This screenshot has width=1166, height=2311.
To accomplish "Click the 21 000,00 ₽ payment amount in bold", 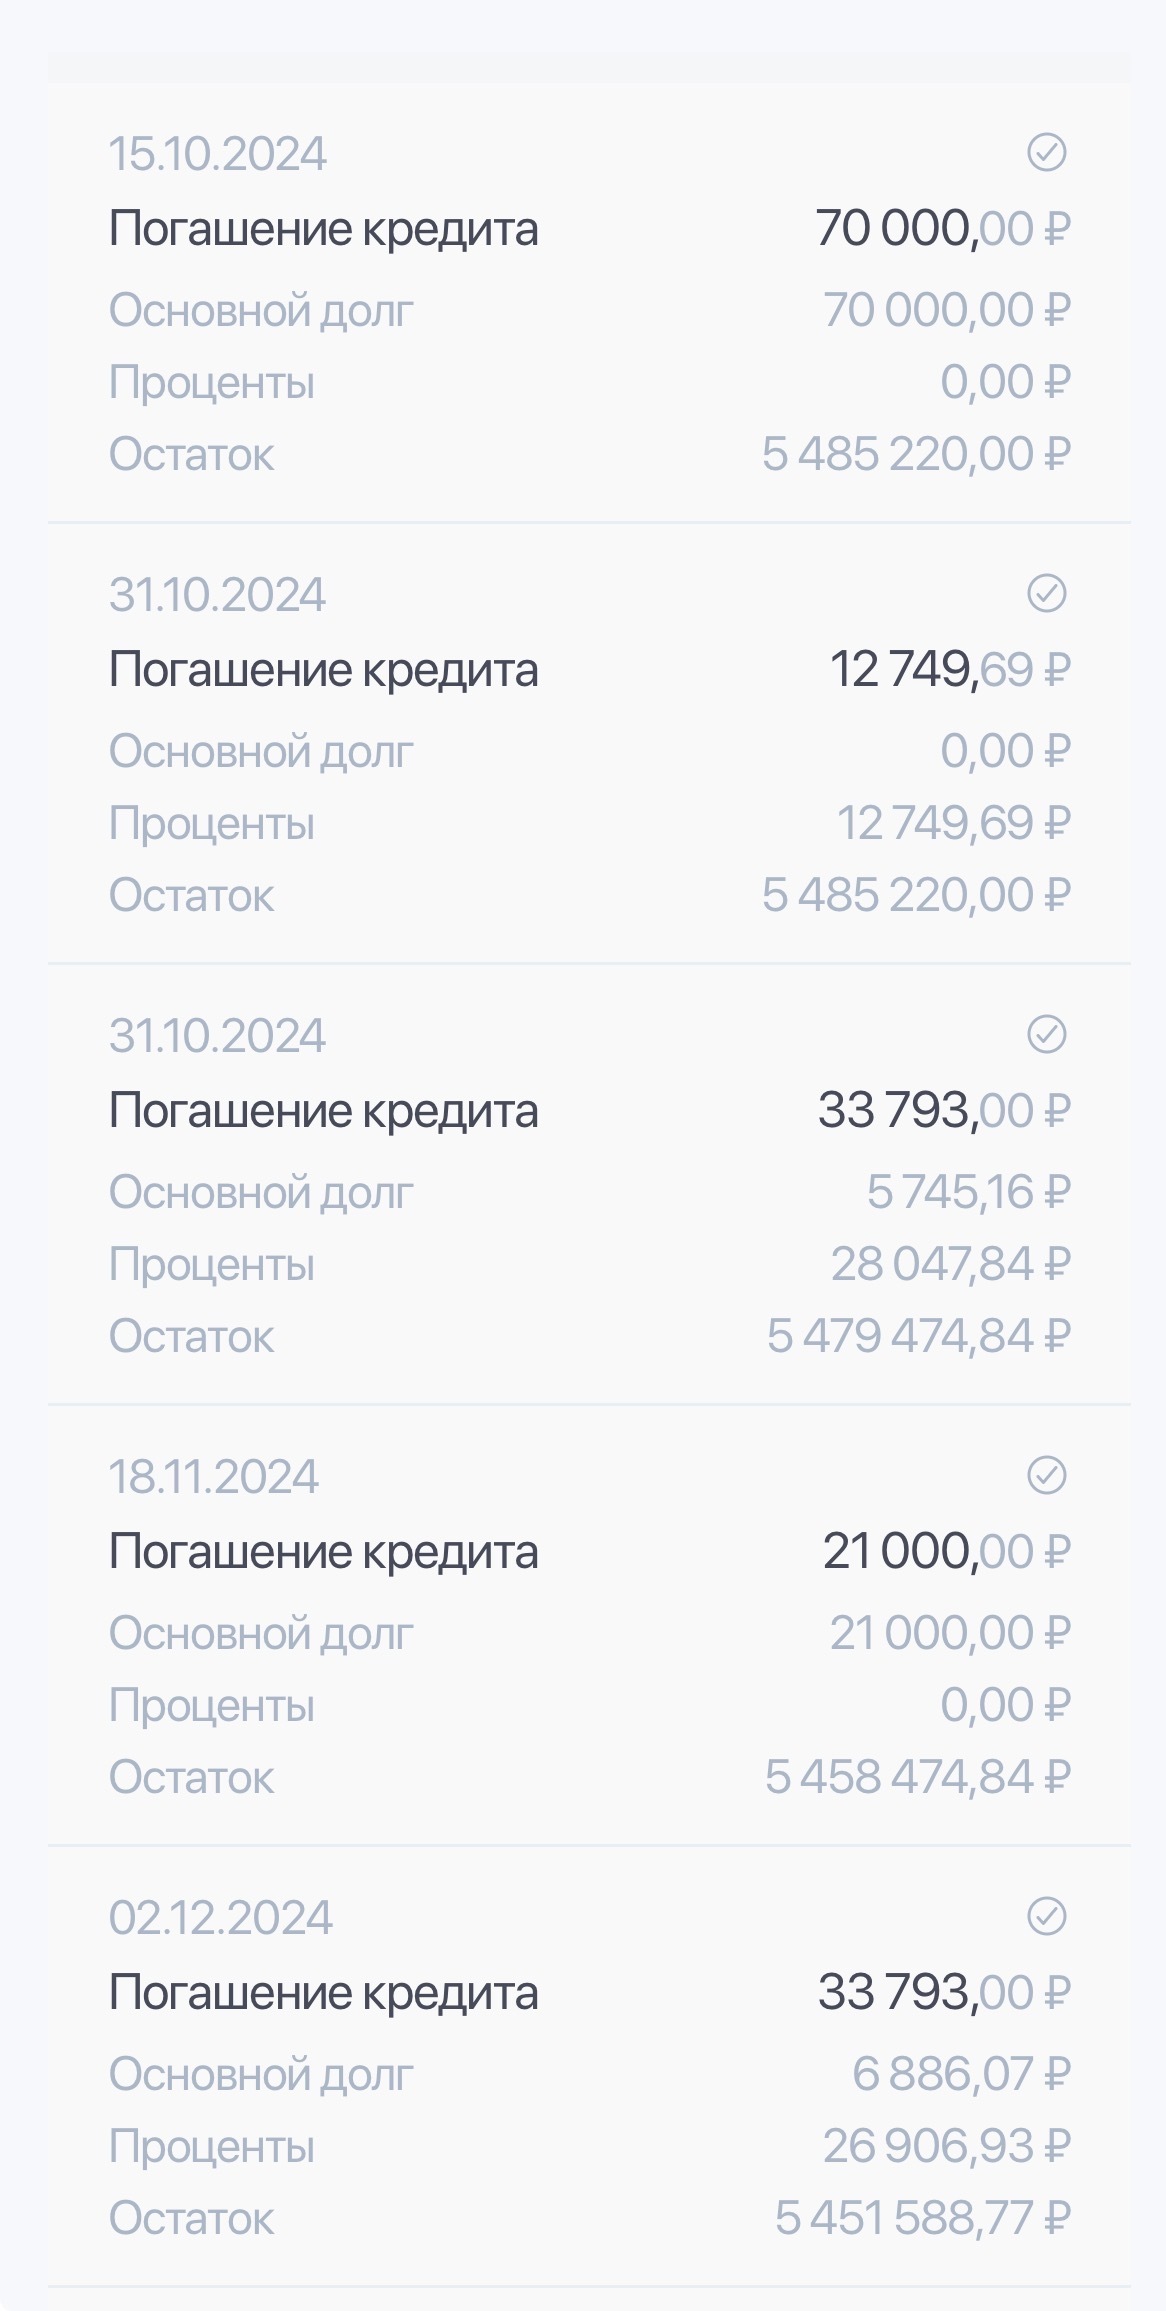I will (x=945, y=1552).
